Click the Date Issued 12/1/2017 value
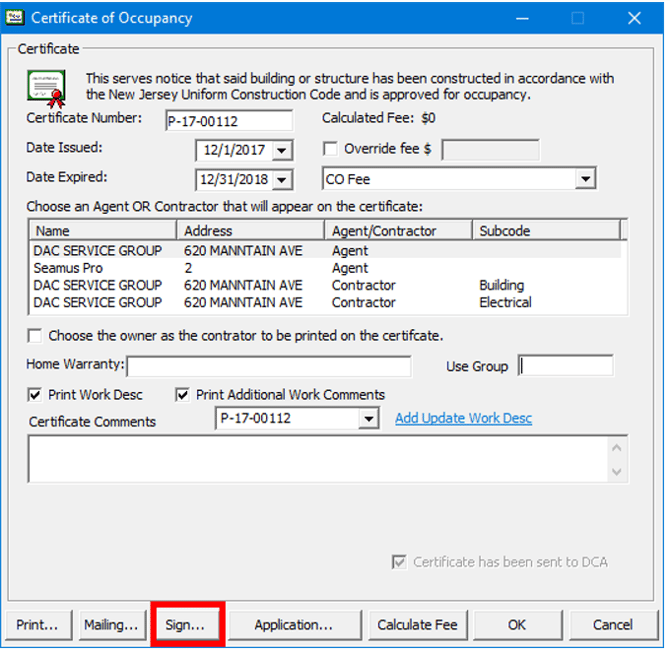This screenshot has width=670, height=654. (234, 150)
